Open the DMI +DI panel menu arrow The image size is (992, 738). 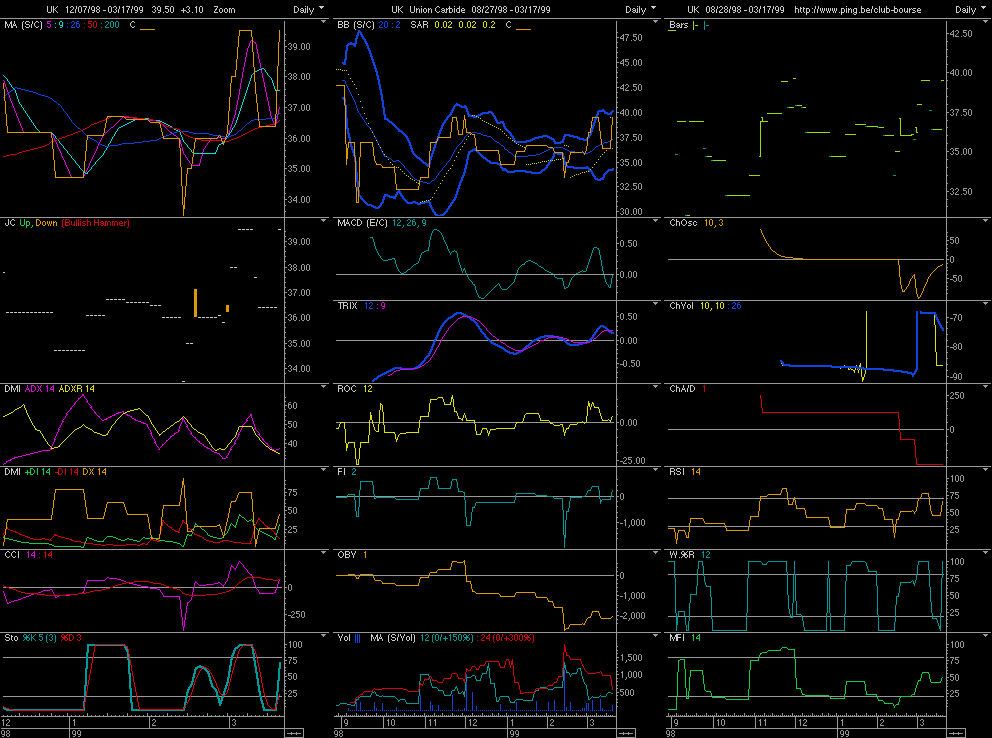(x=324, y=469)
